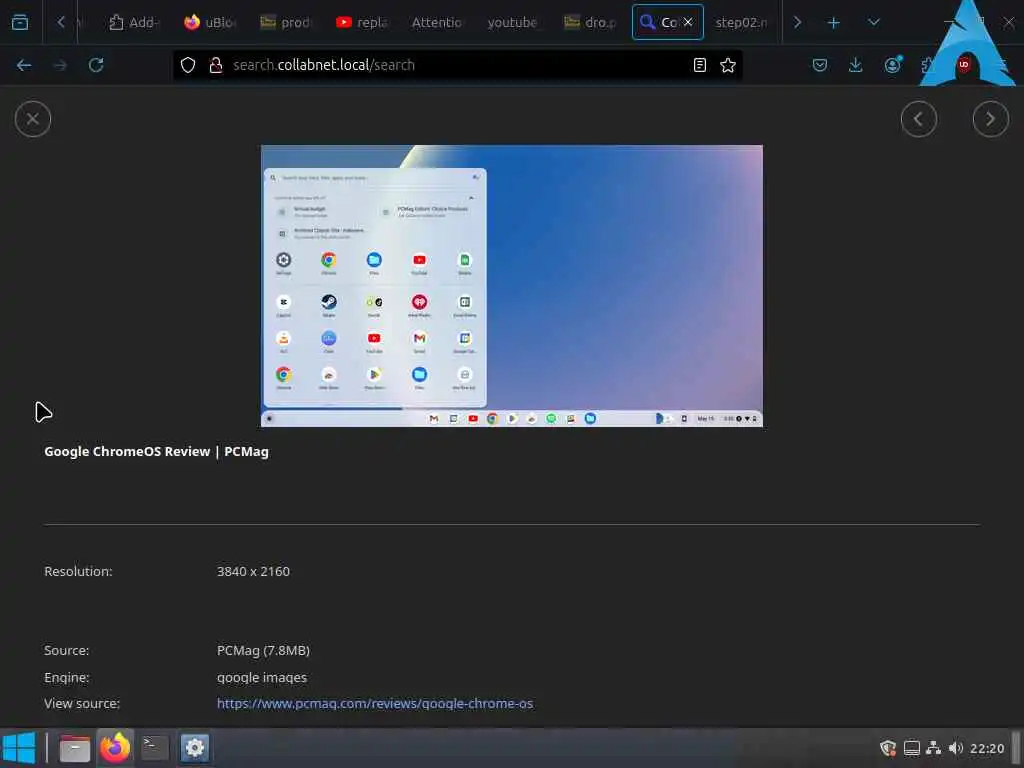
Task: Switch to the uBlock tab
Action: pyautogui.click(x=209, y=22)
